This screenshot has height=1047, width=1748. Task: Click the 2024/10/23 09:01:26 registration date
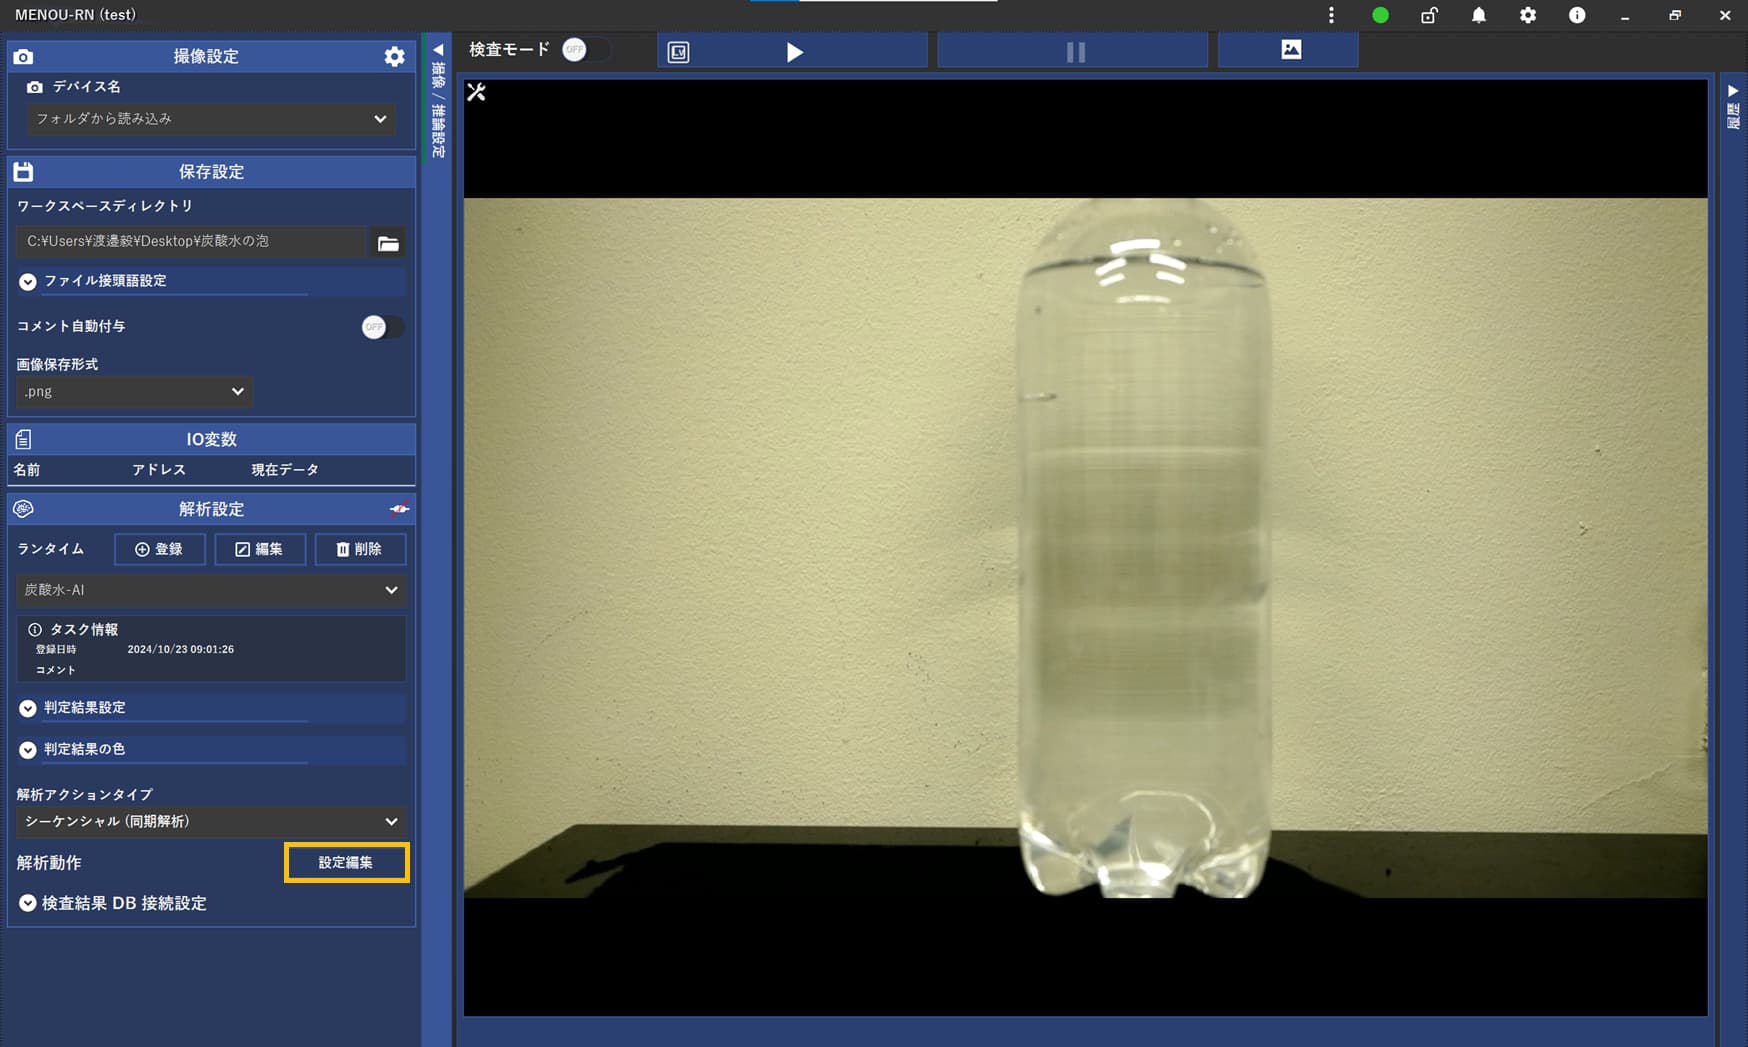[x=181, y=650]
